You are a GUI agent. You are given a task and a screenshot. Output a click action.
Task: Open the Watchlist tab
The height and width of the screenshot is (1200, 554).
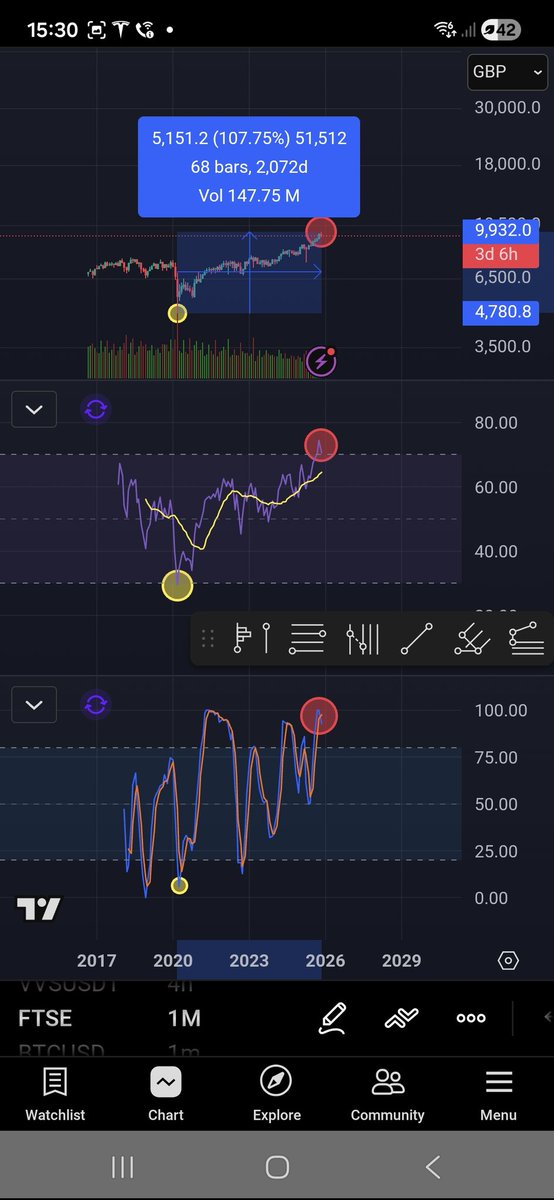click(55, 1094)
